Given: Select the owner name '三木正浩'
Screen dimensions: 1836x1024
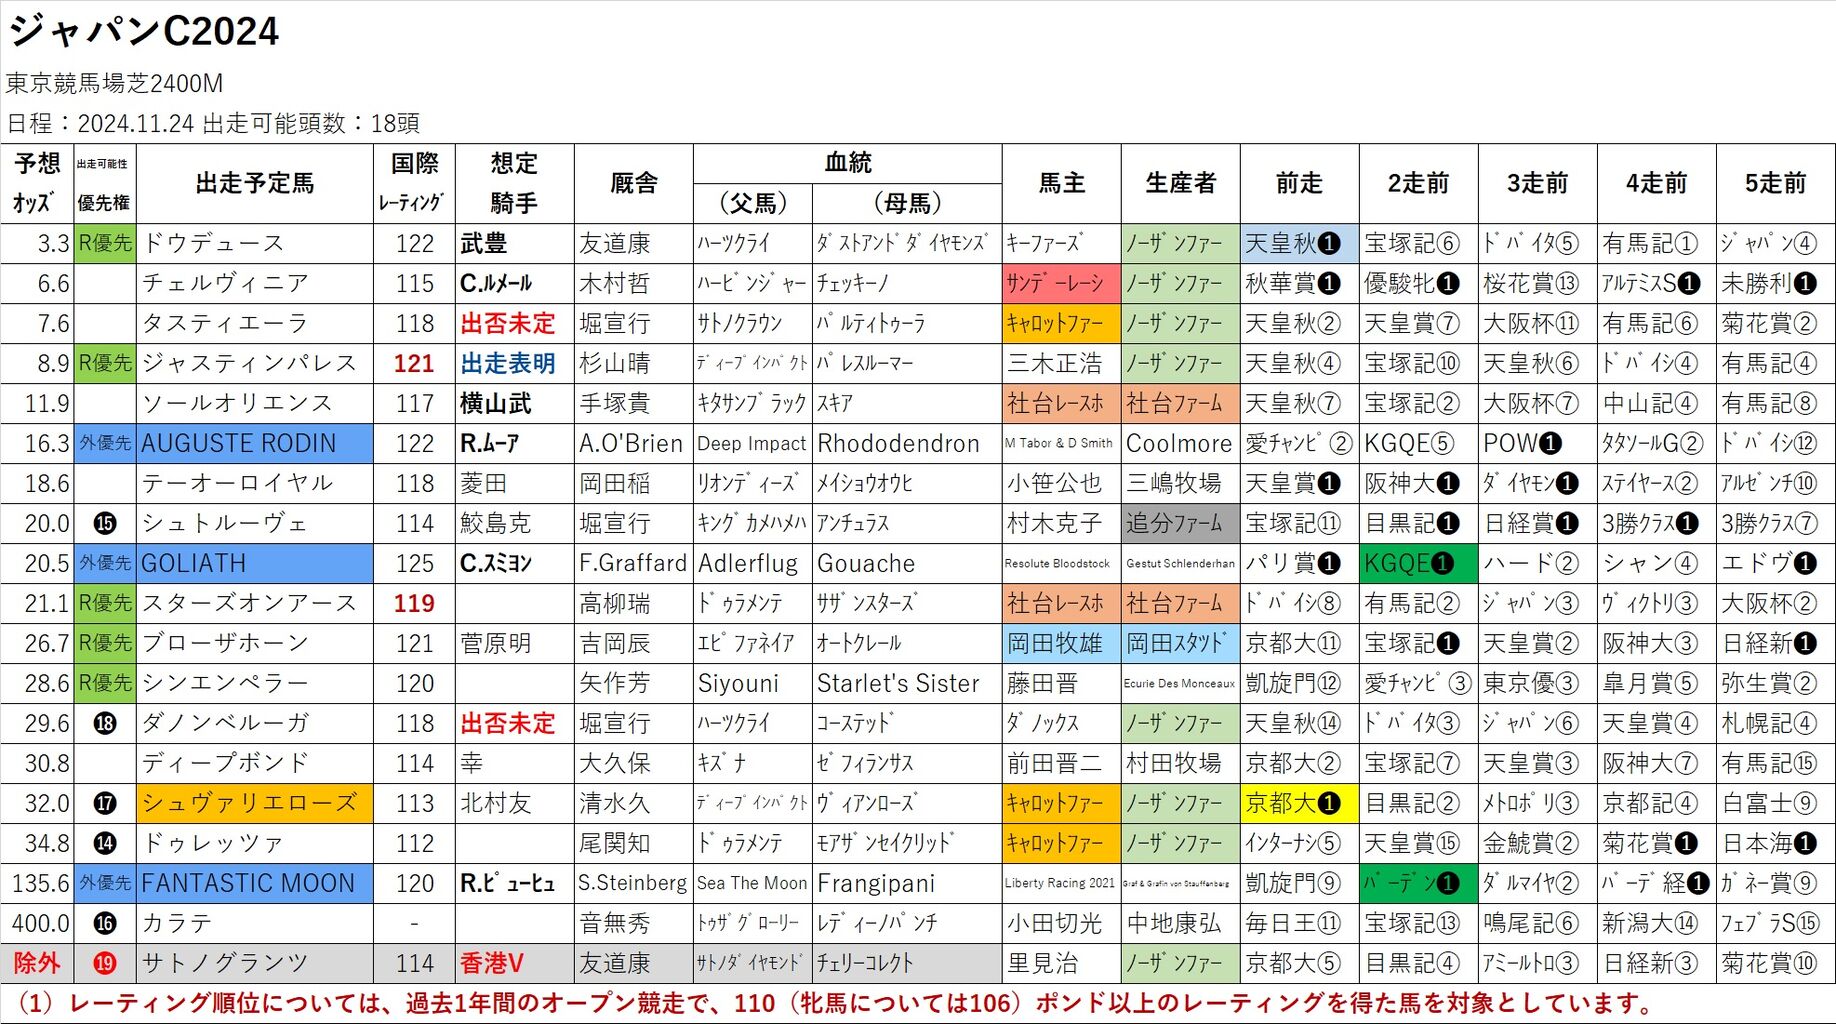Looking at the screenshot, I should [1054, 363].
